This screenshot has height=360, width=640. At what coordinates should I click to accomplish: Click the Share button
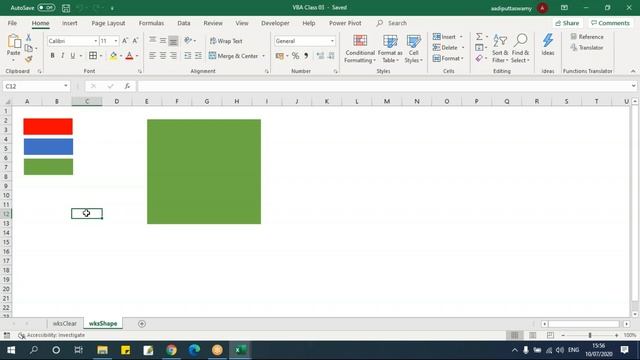[567, 23]
